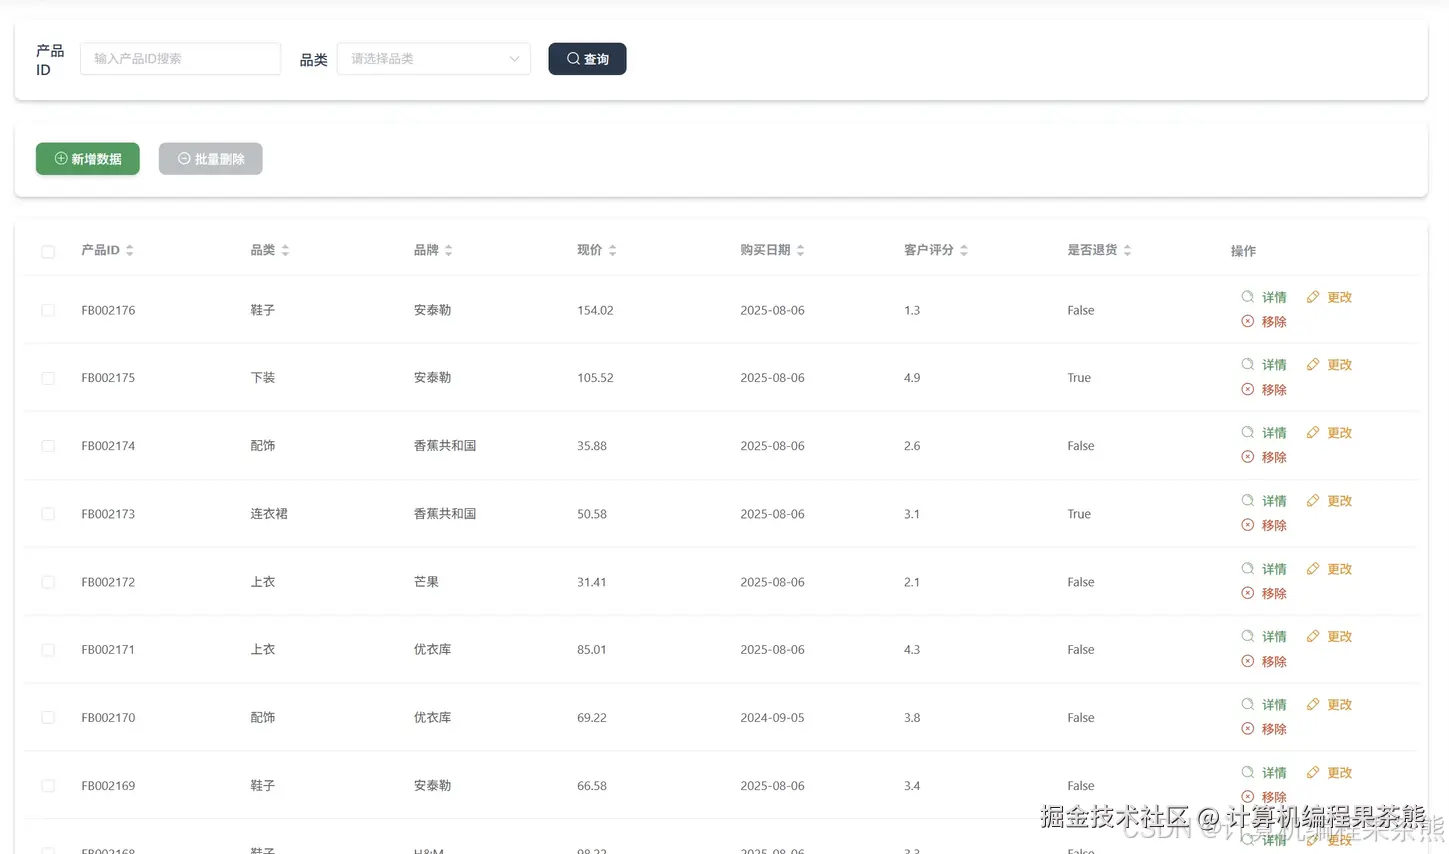This screenshot has height=854, width=1449.
Task: Select the FB002172 row checkbox
Action: point(48,582)
